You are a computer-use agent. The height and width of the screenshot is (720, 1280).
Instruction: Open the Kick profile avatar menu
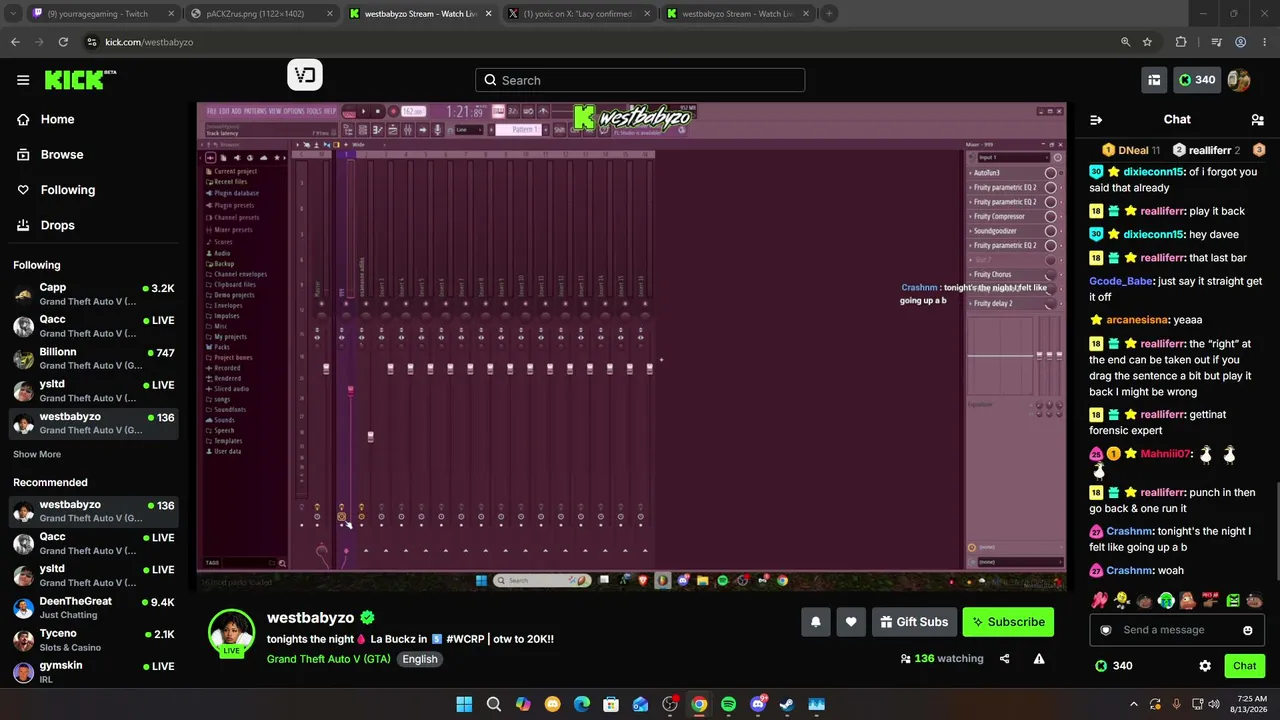[1239, 80]
